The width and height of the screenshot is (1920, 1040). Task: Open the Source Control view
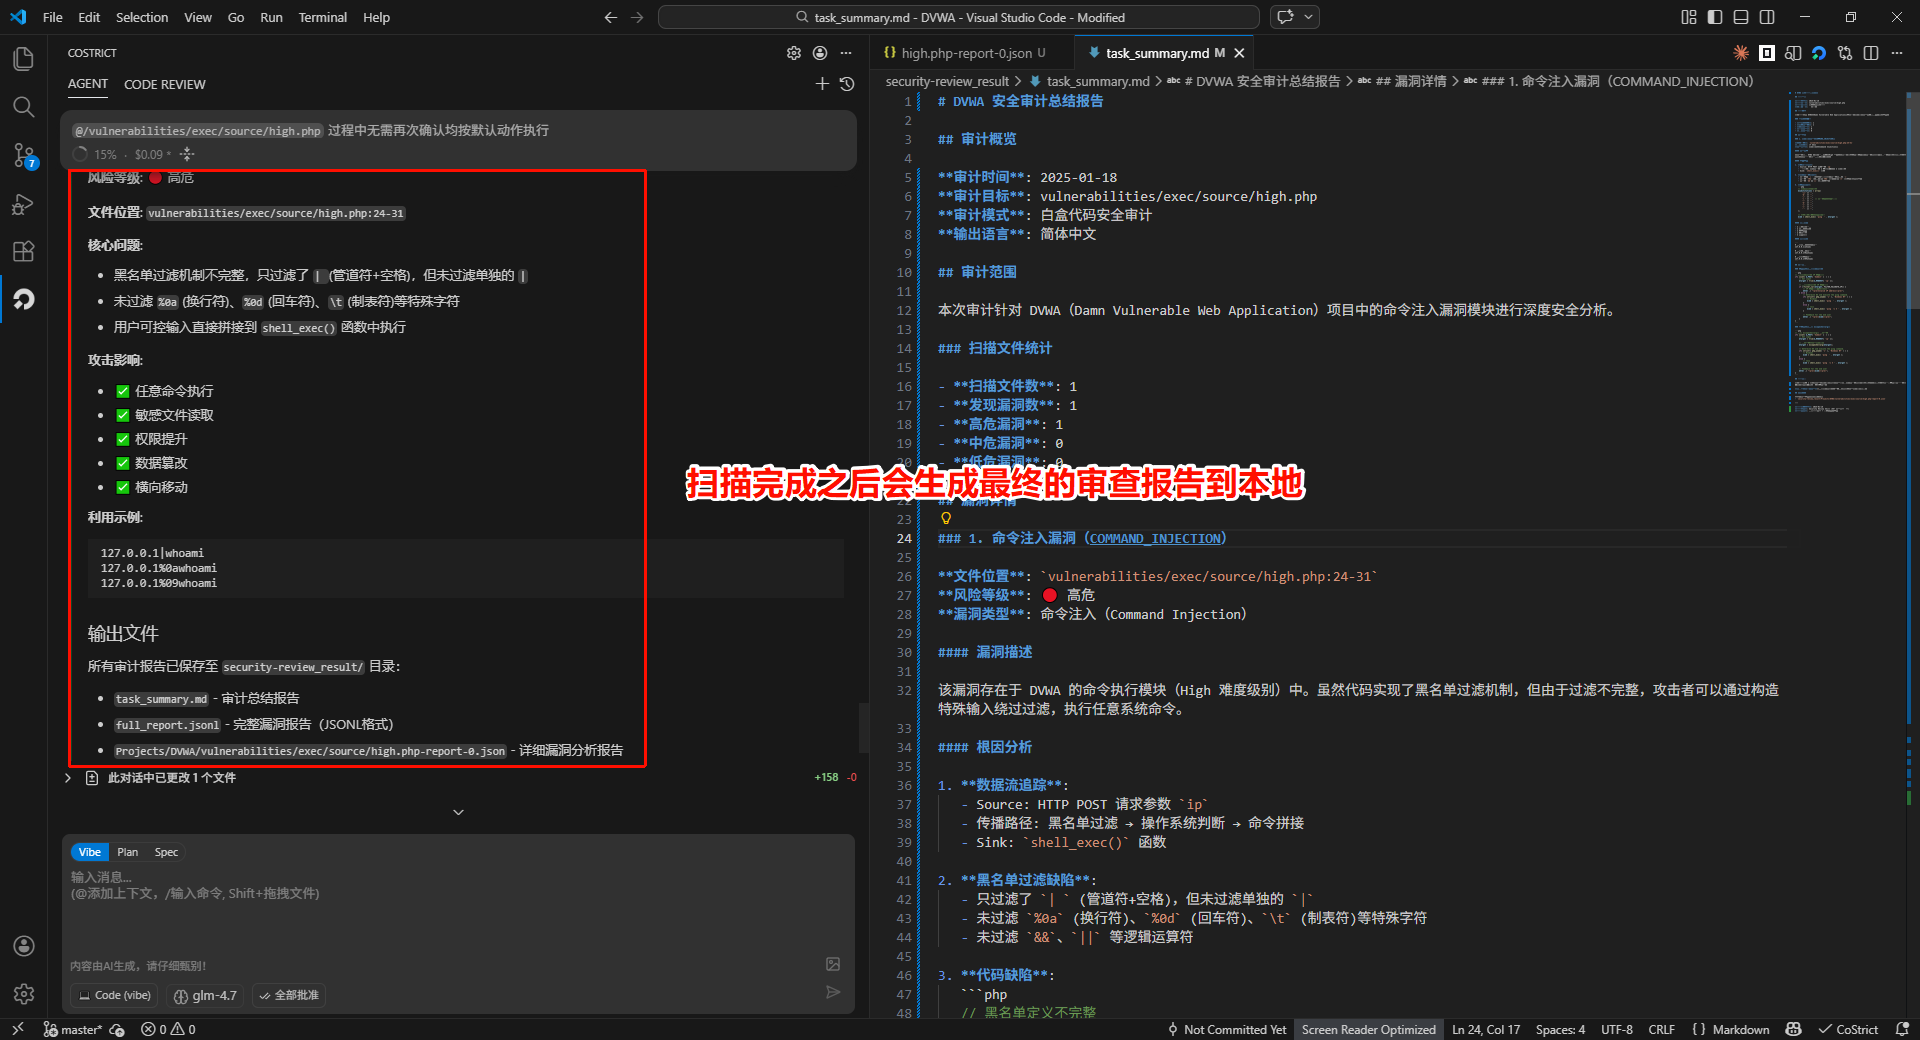24,155
